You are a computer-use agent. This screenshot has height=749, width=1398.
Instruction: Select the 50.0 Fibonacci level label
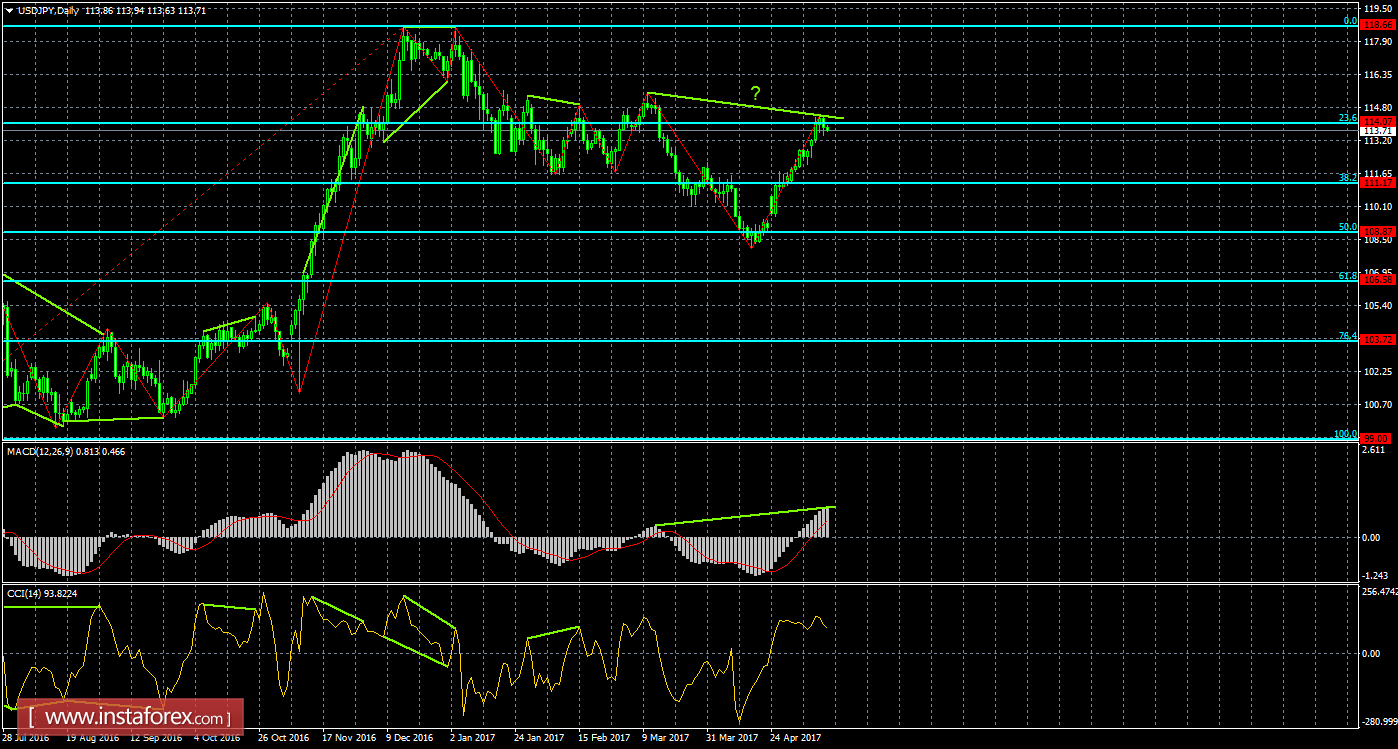(x=1347, y=227)
